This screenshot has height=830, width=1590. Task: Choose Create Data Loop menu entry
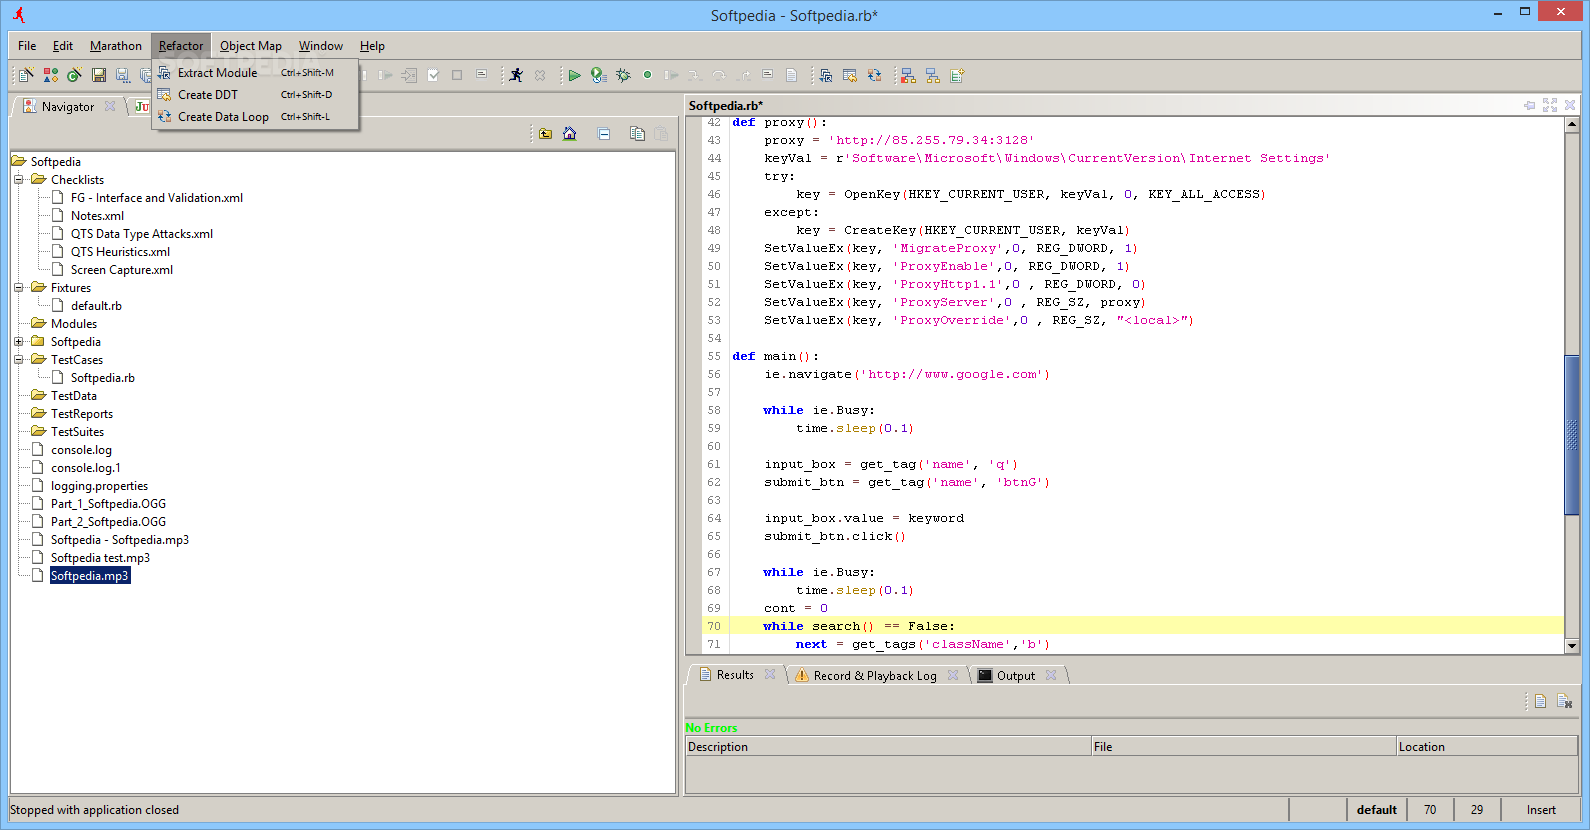255,117
